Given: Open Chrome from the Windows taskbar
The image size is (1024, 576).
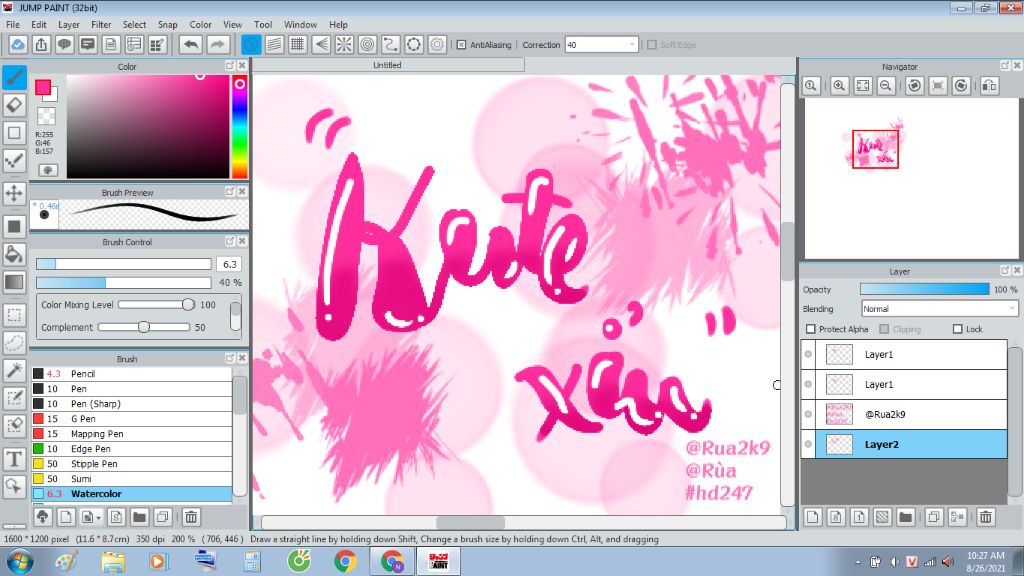Looking at the screenshot, I should 345,562.
